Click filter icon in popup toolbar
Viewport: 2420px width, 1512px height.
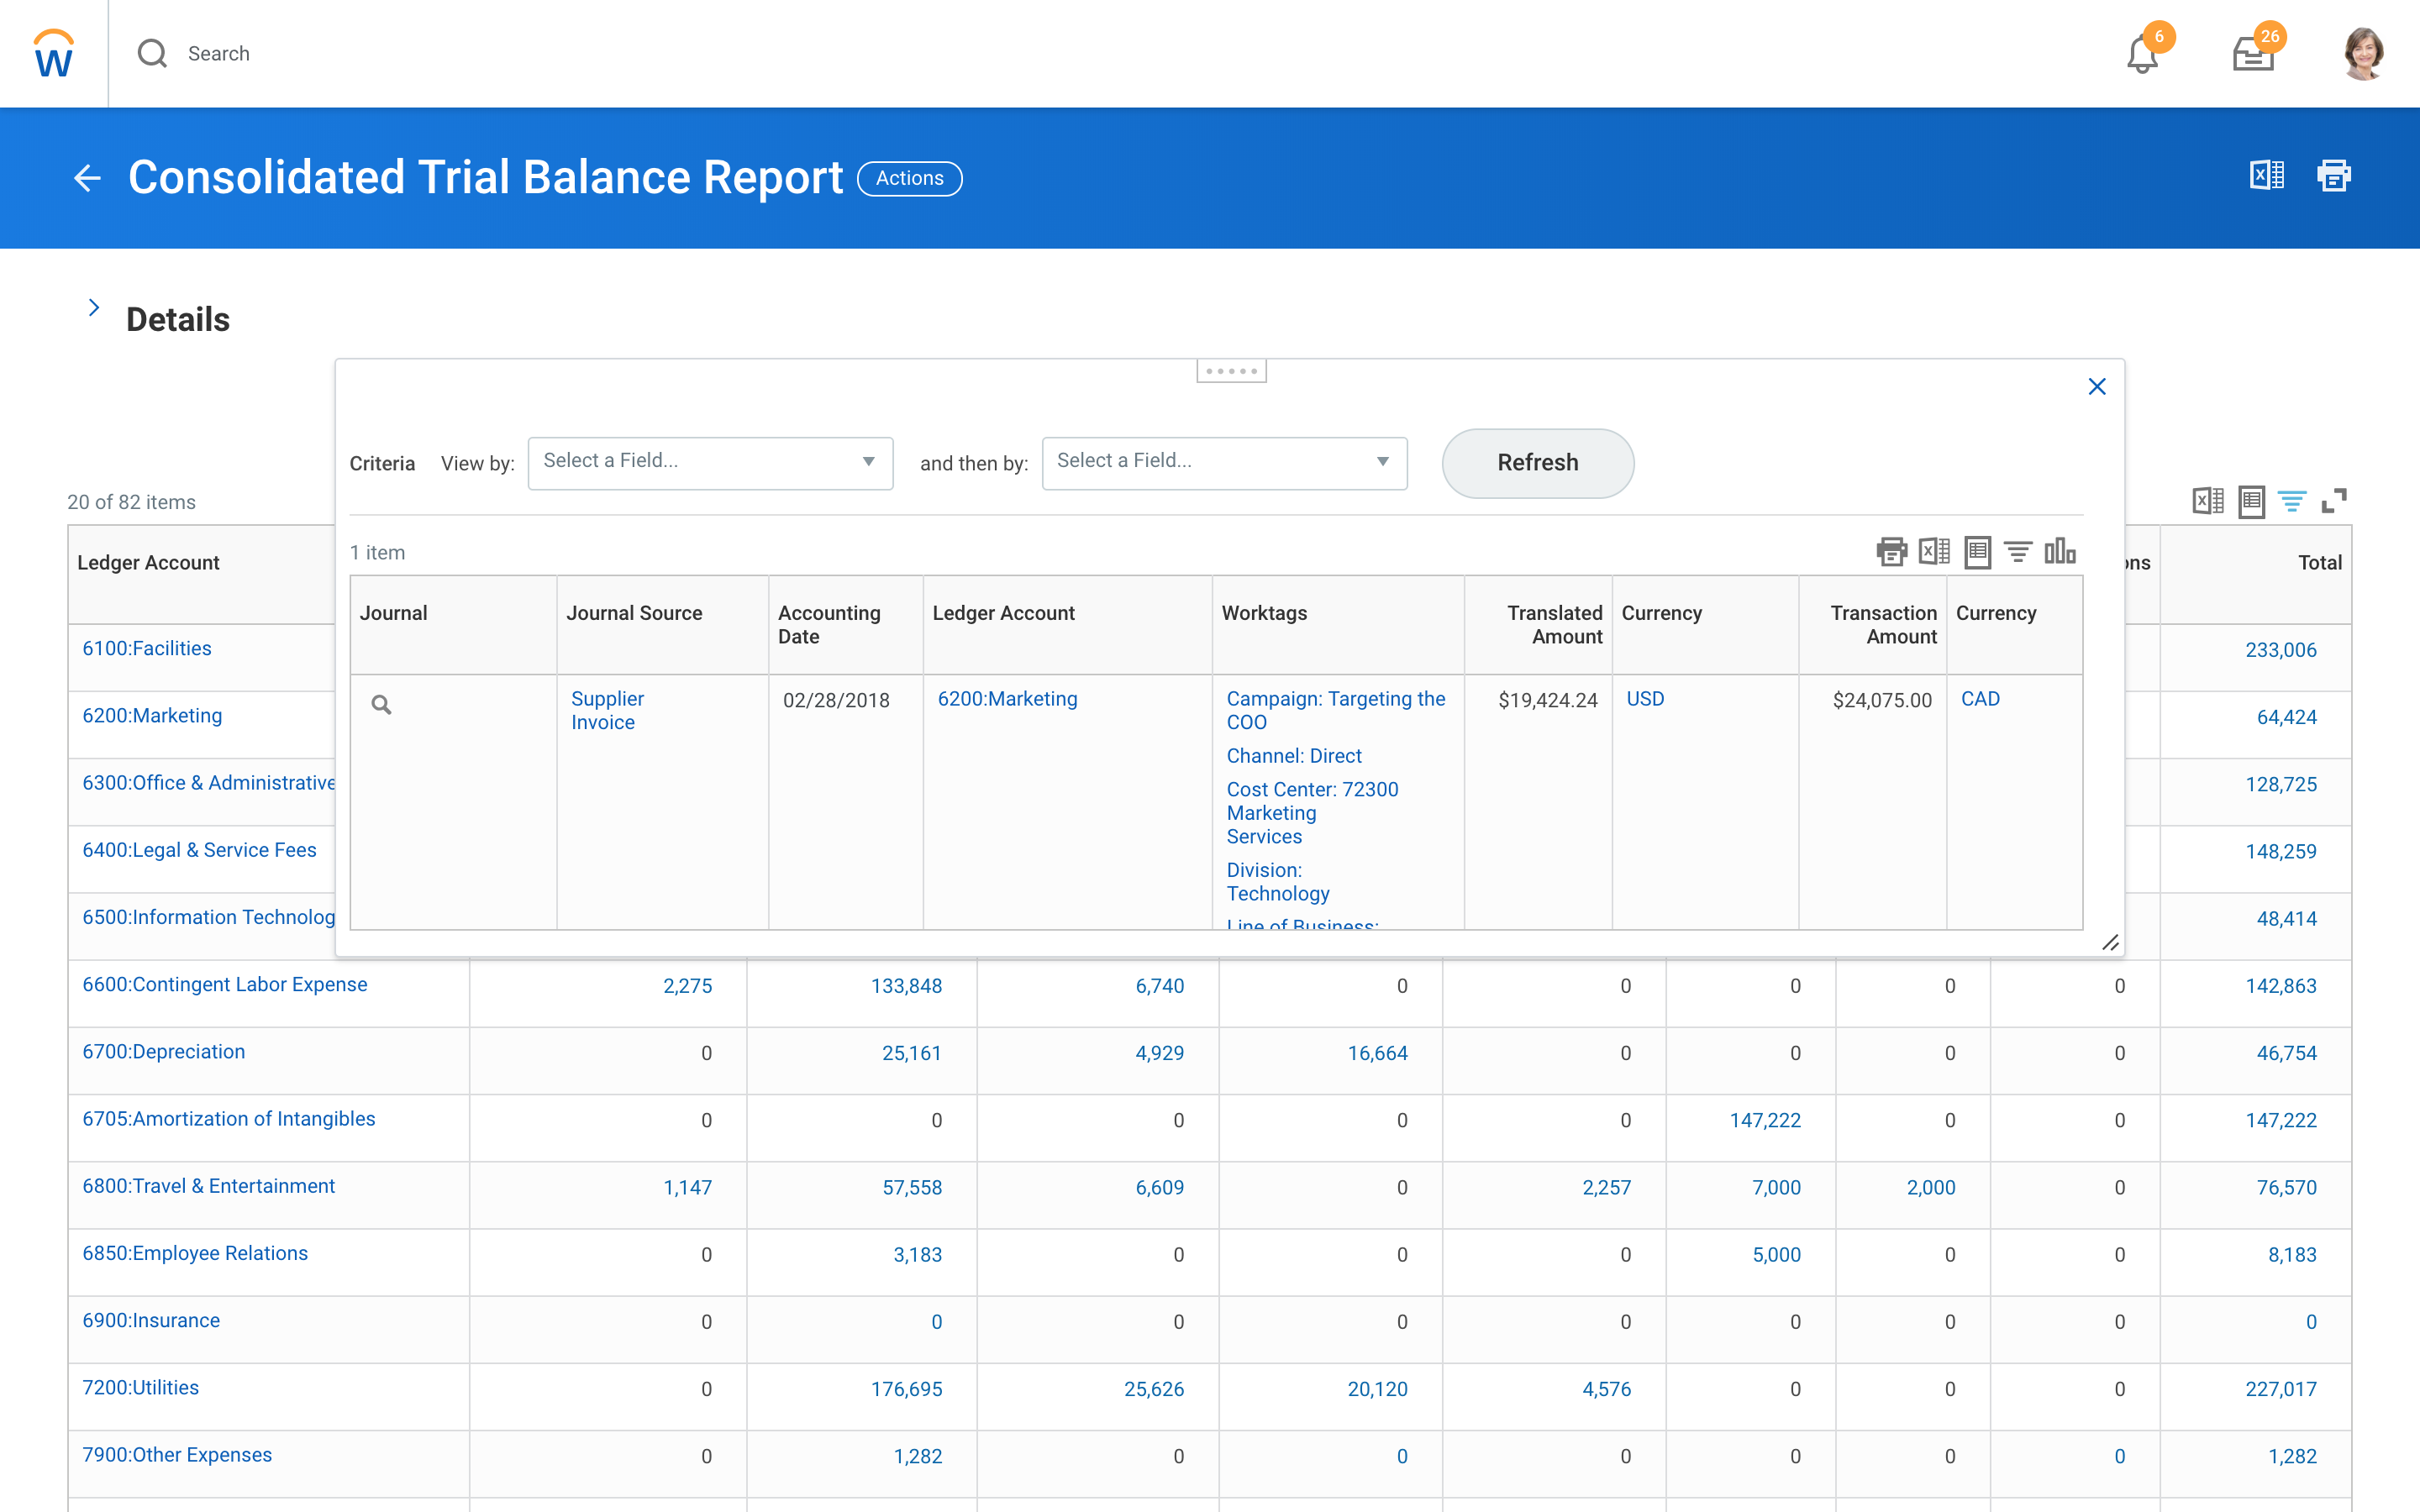tap(2018, 551)
